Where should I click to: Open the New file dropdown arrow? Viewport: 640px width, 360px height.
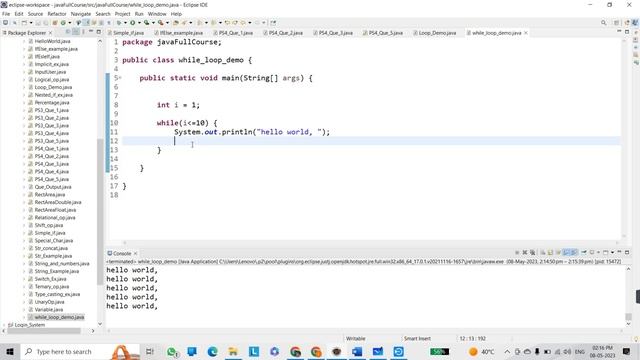pyautogui.click(x=31, y=23)
